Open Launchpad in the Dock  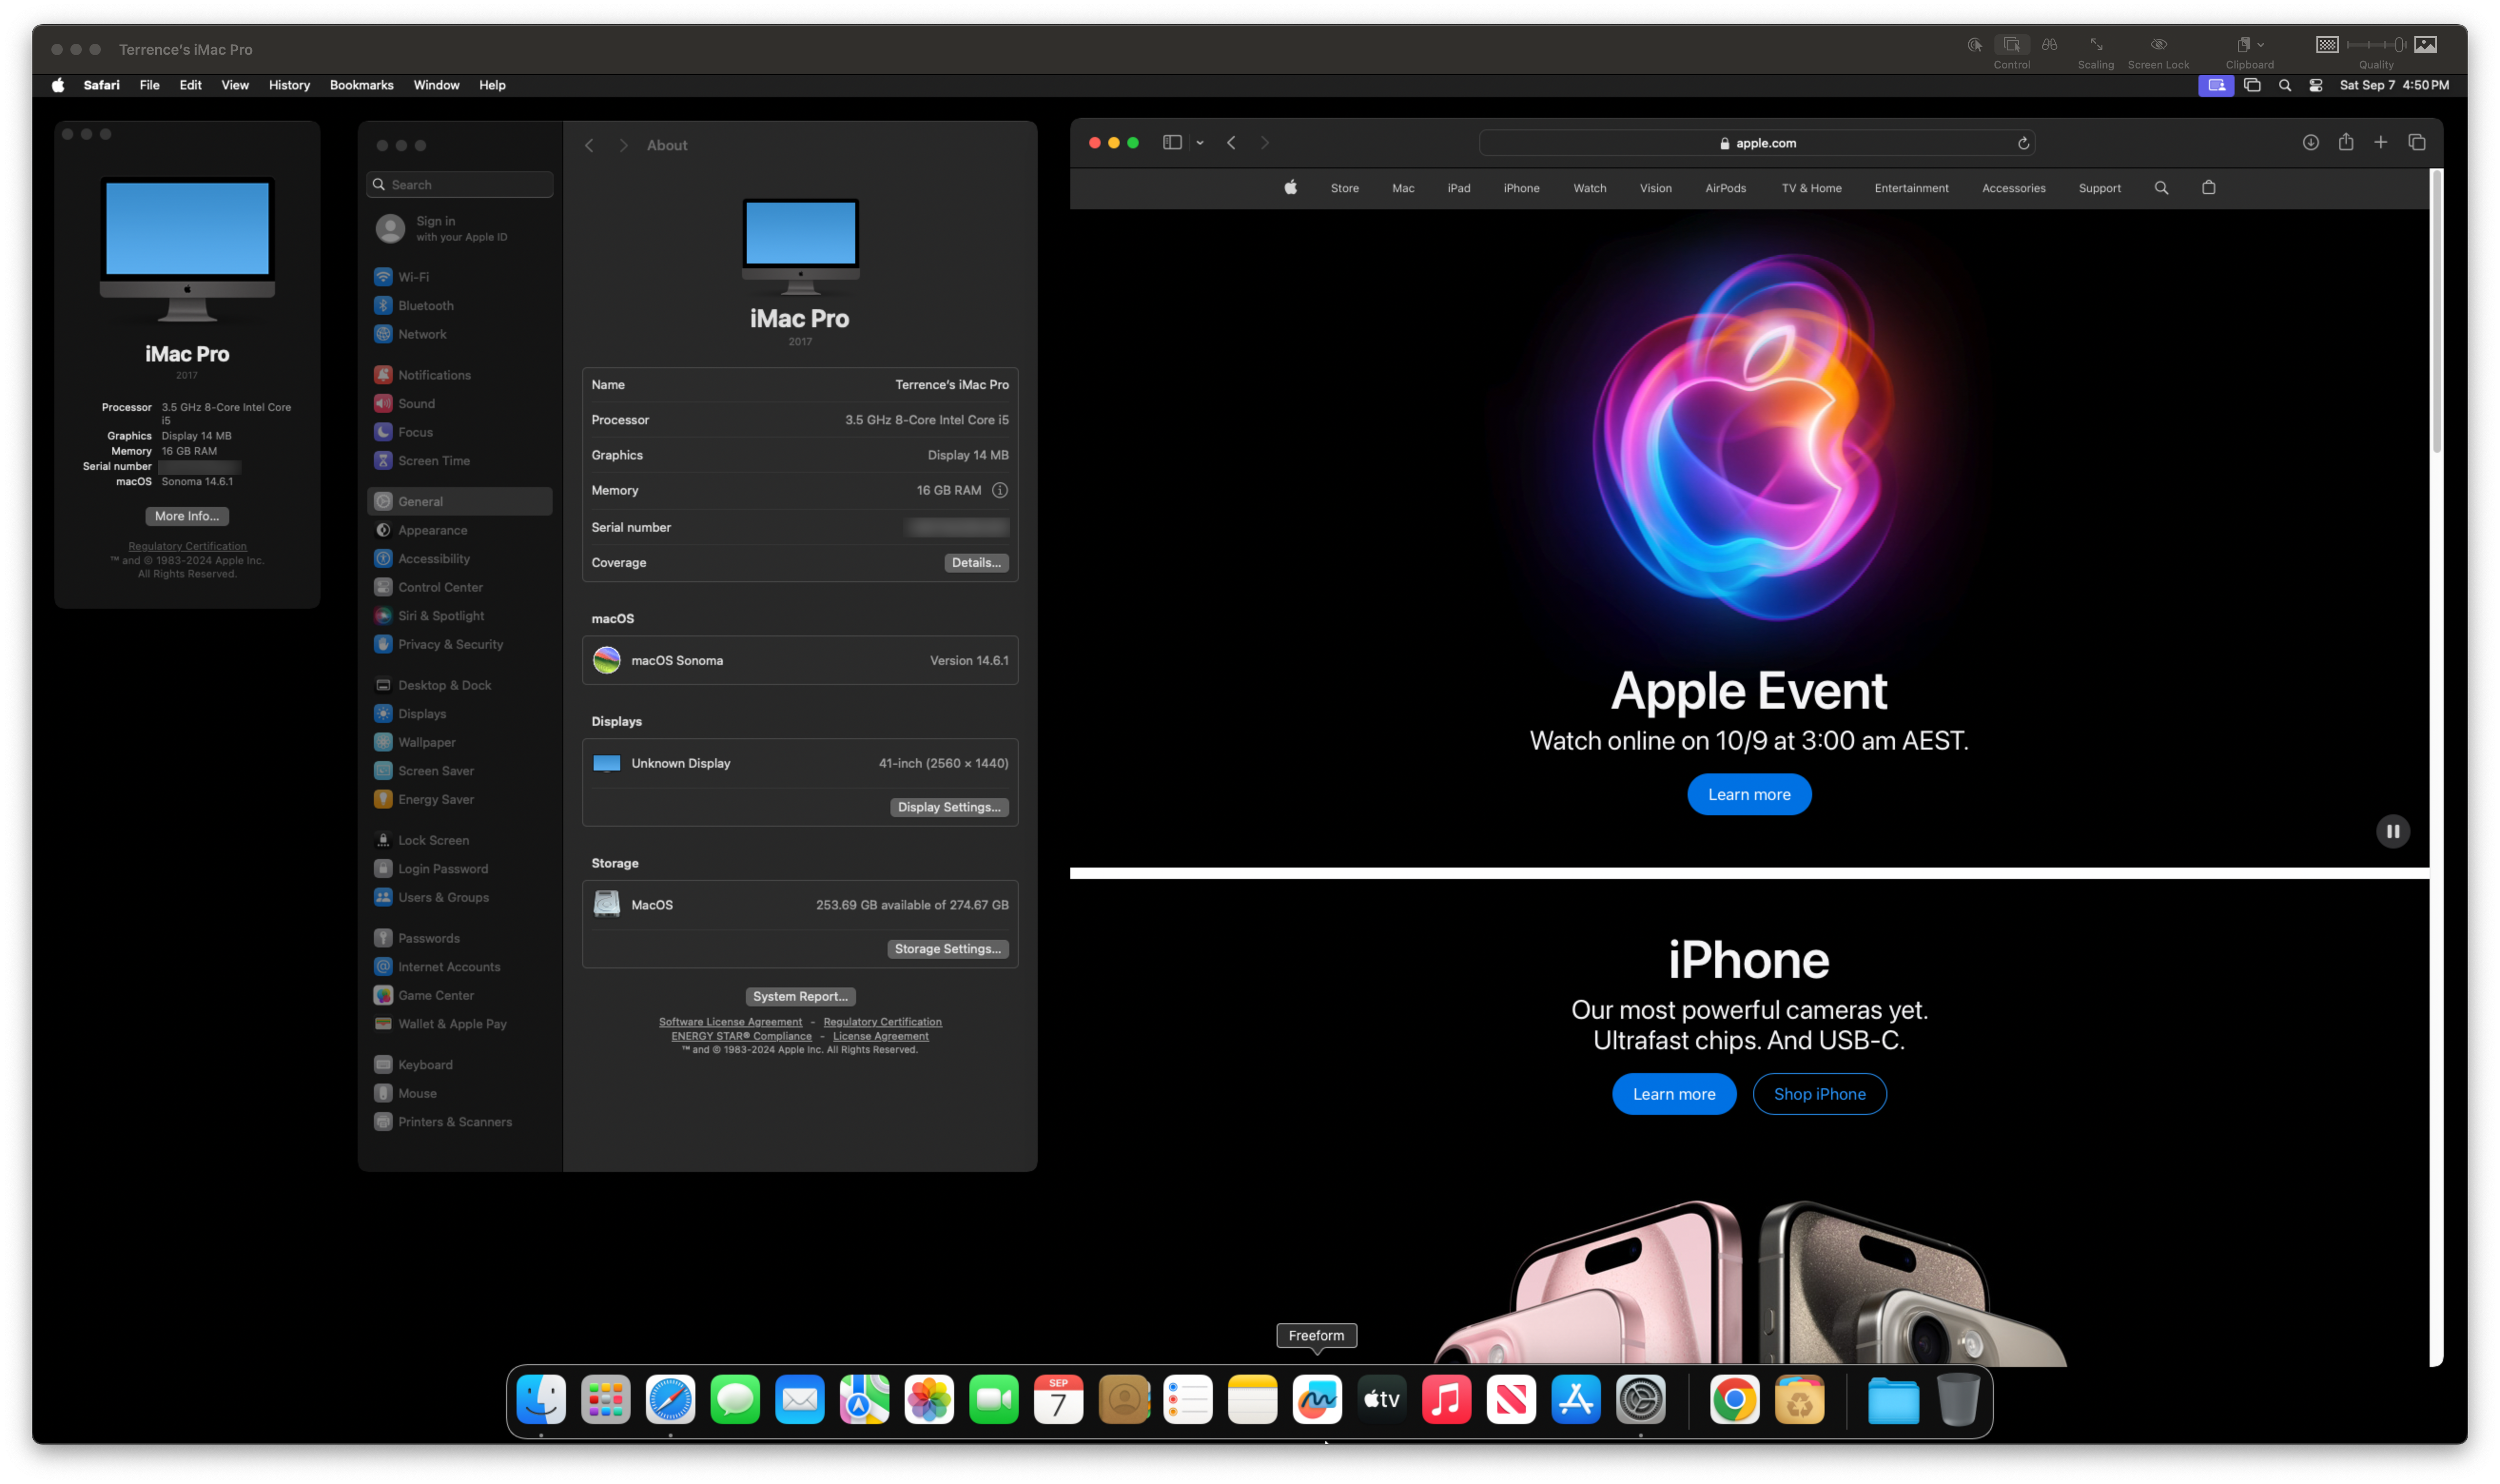[606, 1400]
